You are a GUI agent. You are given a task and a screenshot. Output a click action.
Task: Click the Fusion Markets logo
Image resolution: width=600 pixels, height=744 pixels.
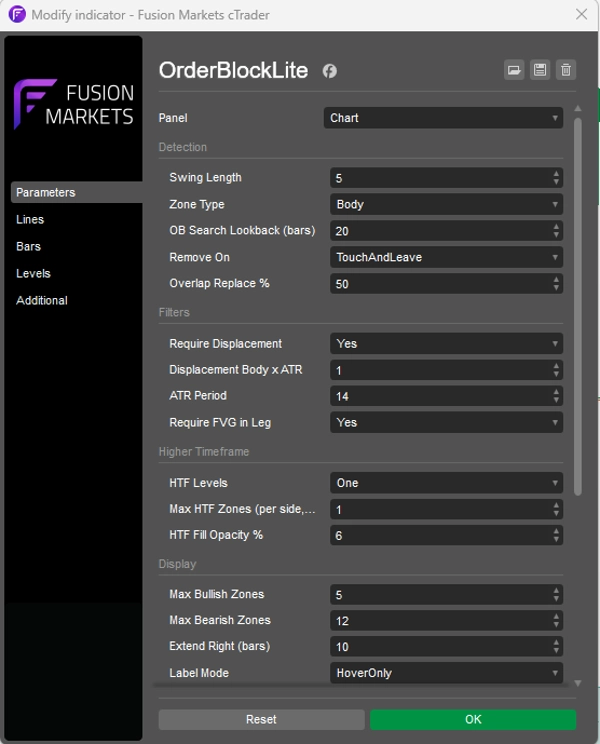[x=74, y=104]
